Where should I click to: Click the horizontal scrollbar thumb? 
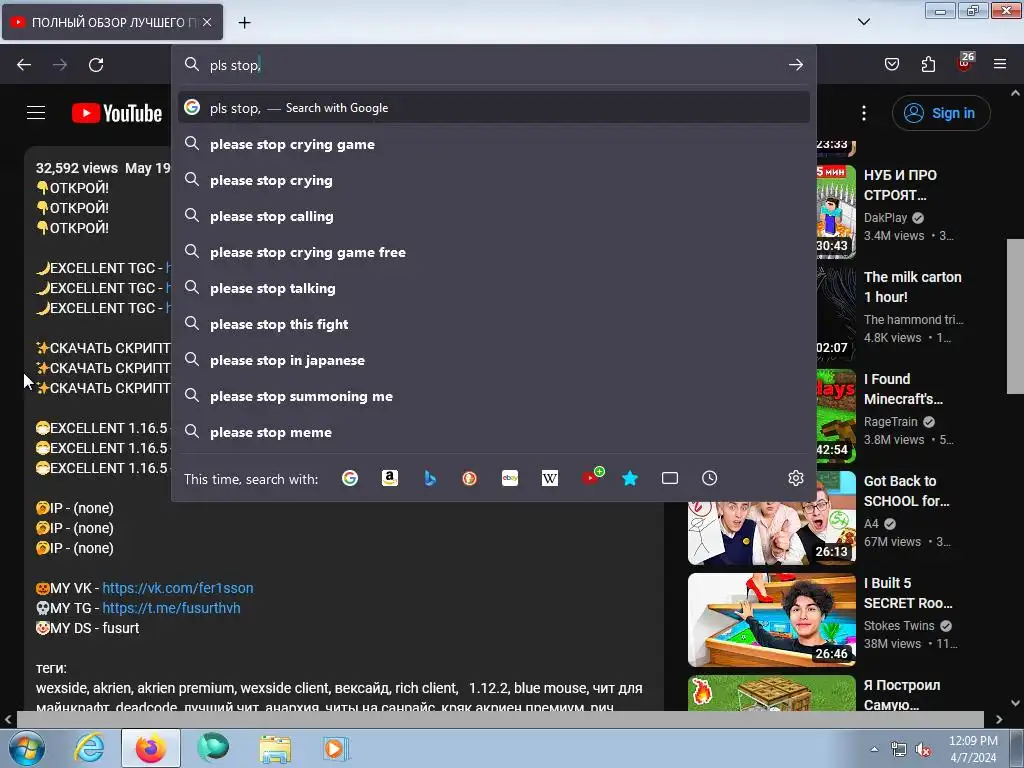pos(500,719)
